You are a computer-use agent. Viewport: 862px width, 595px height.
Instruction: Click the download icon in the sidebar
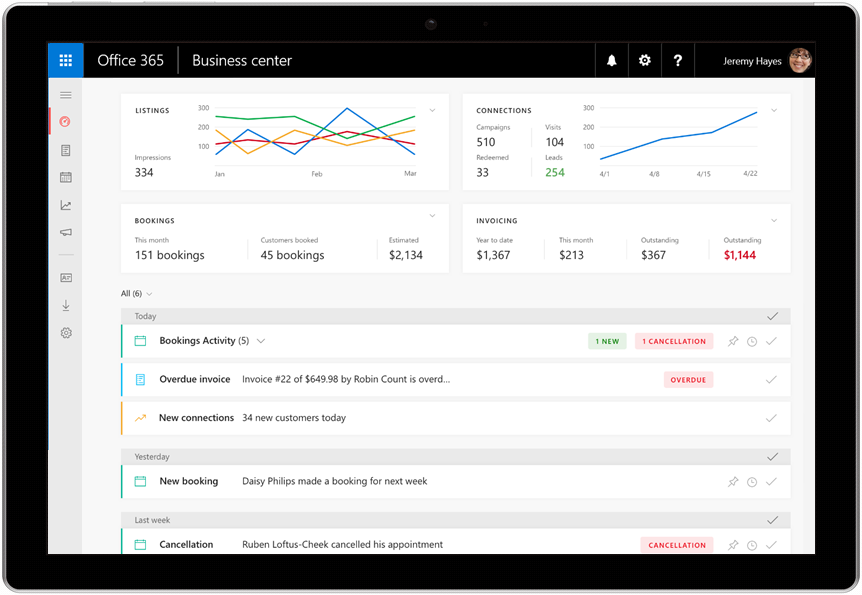[x=66, y=305]
